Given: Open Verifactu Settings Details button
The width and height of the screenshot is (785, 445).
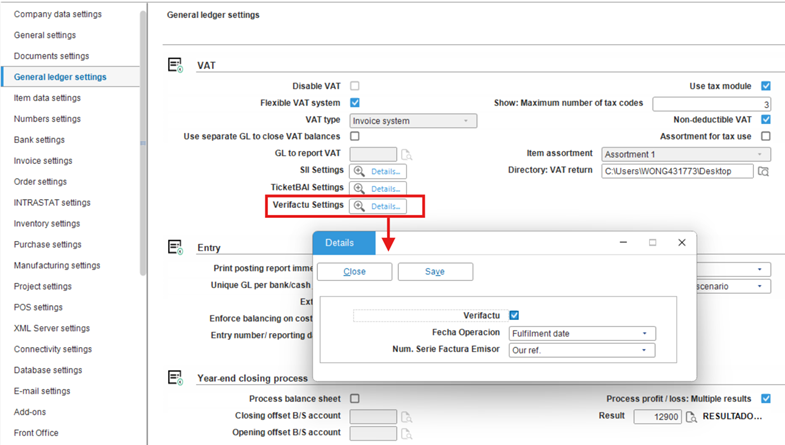Looking at the screenshot, I should click(378, 206).
